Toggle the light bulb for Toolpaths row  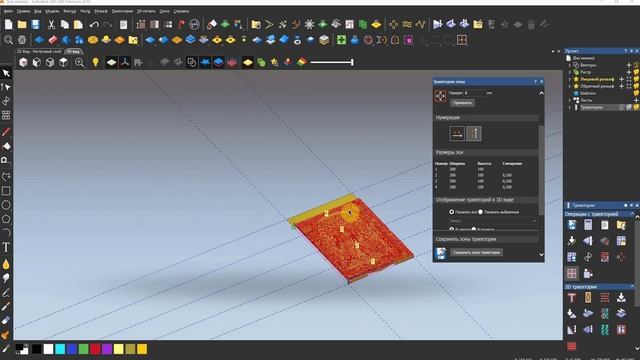pyautogui.click(x=636, y=107)
